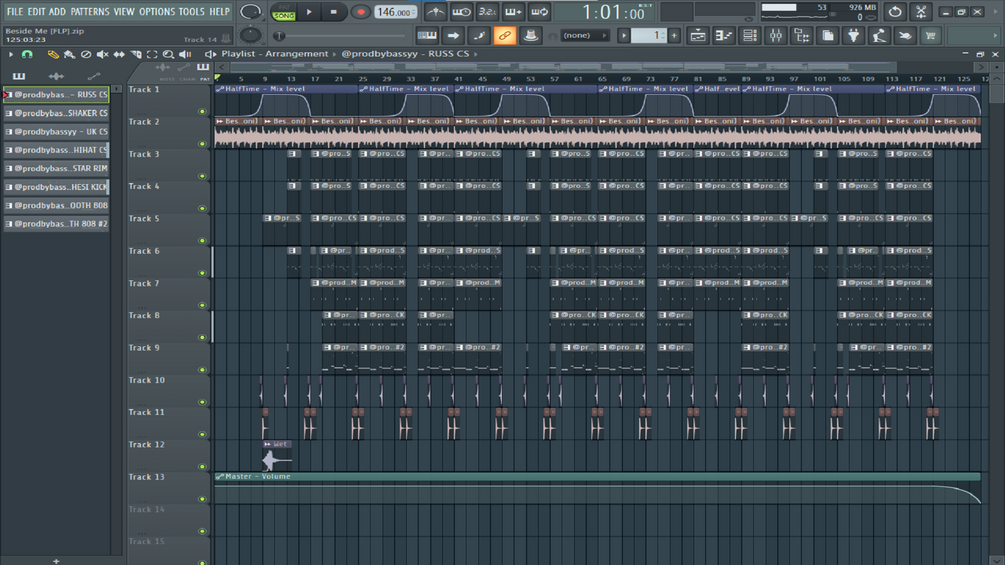Stop playback with the stop button
This screenshot has width=1005, height=565.
[333, 12]
